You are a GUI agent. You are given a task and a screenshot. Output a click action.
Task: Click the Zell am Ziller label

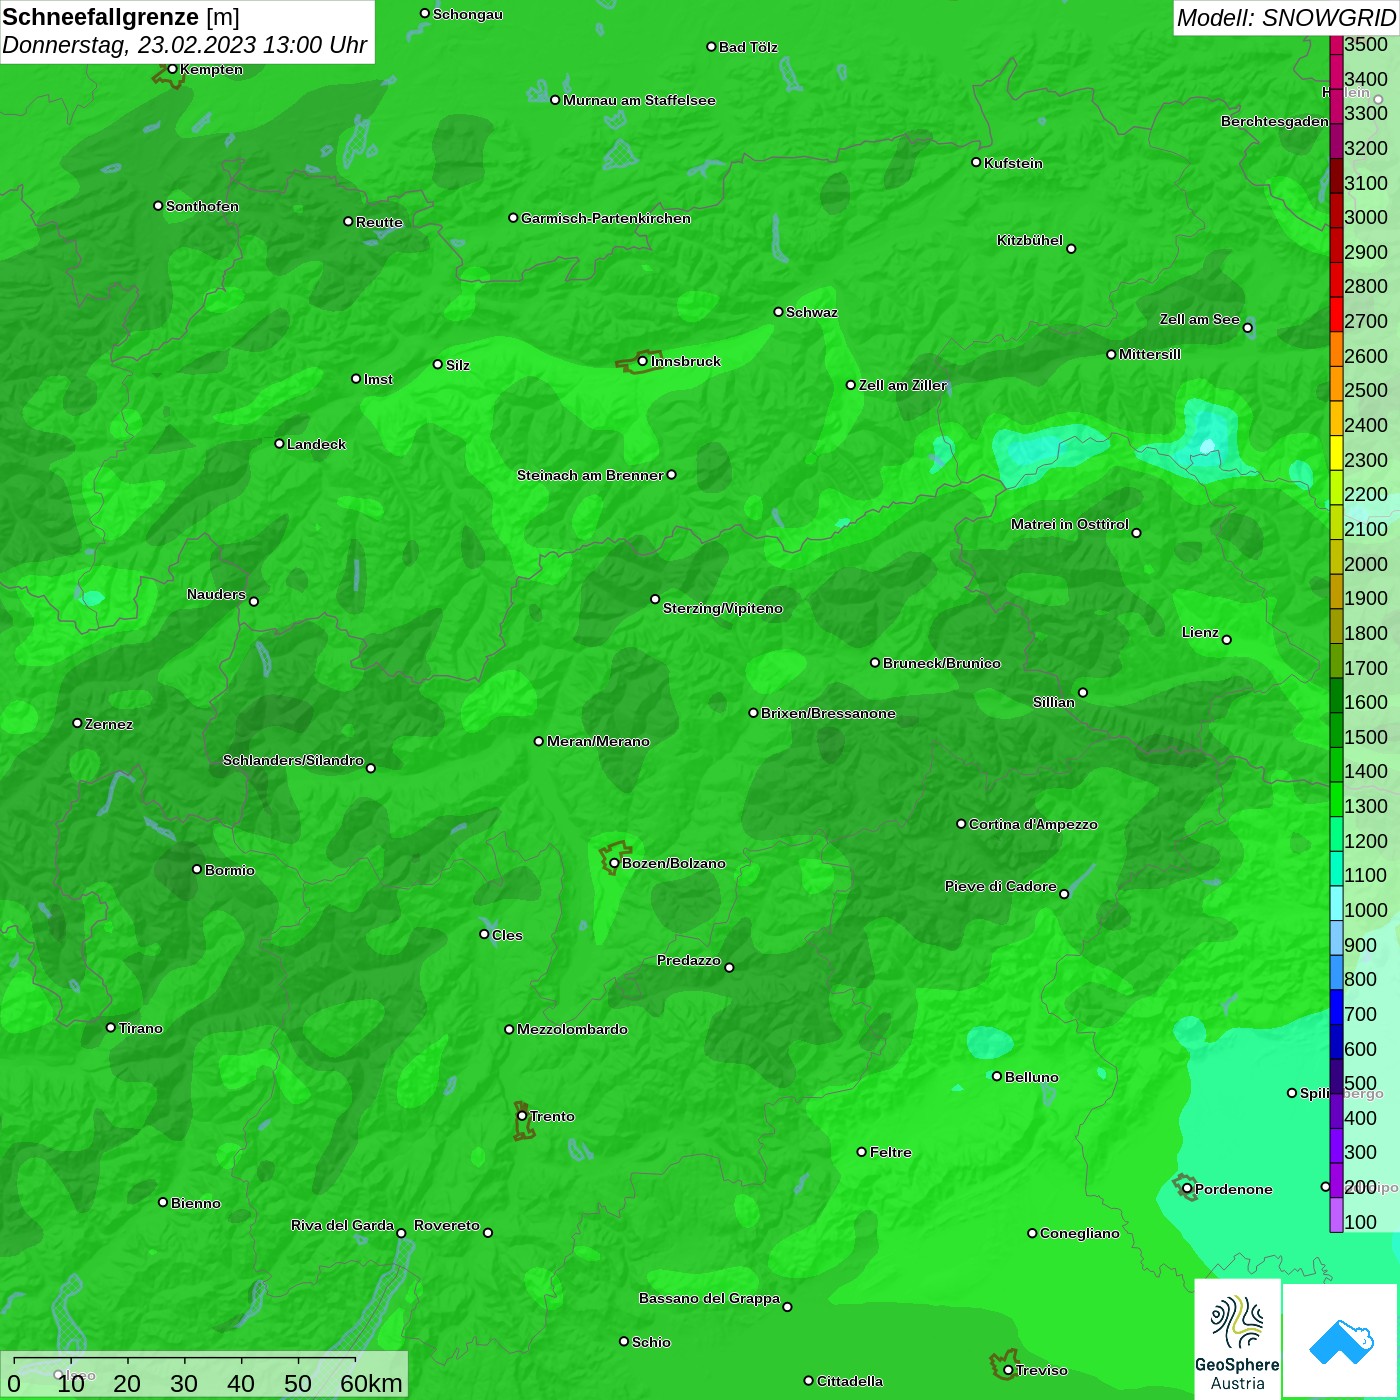[x=903, y=385]
